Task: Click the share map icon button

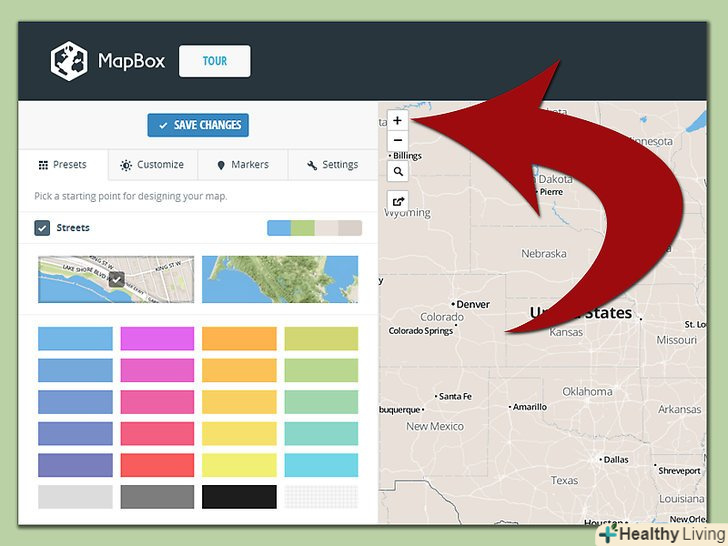Action: (x=398, y=201)
